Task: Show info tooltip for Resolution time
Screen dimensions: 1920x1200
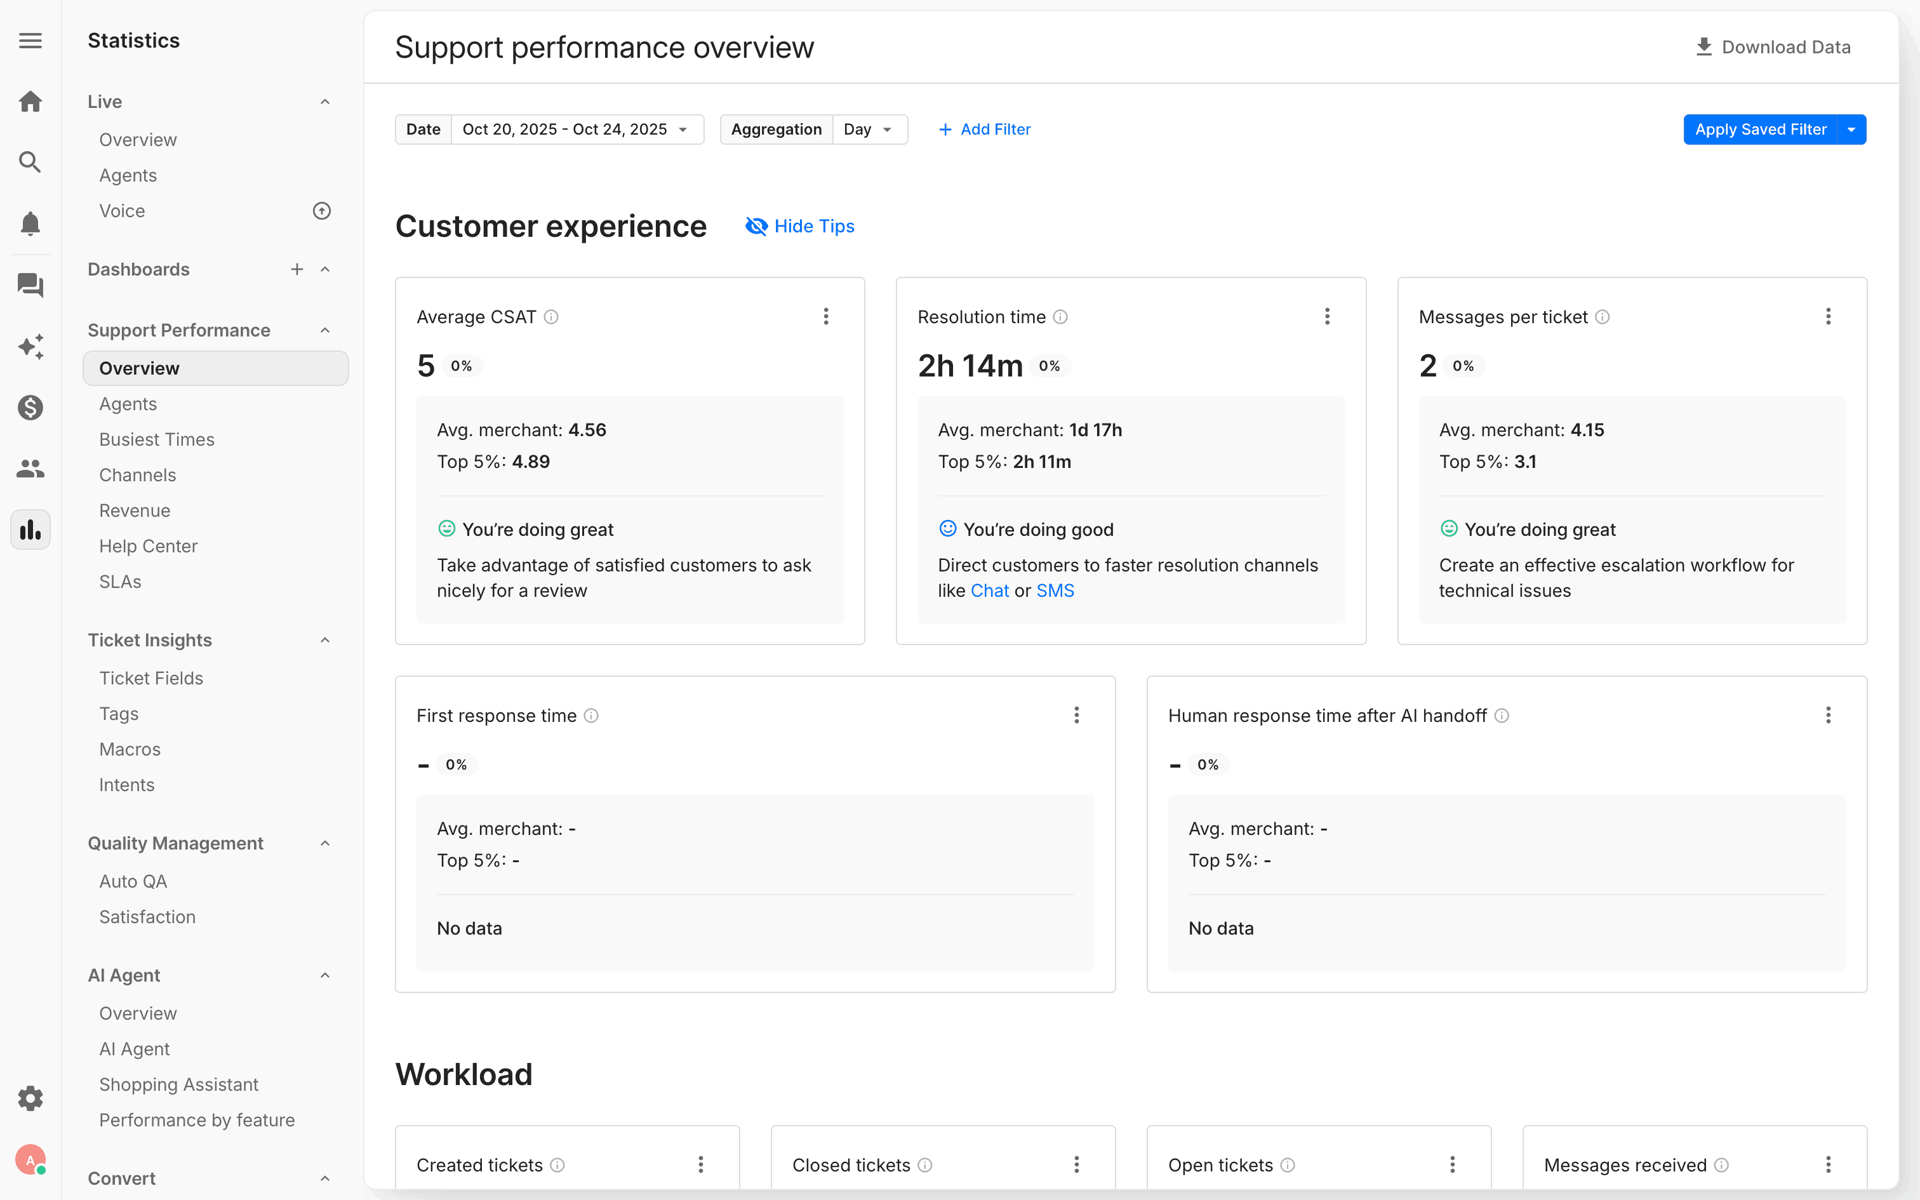Action: (x=1061, y=317)
